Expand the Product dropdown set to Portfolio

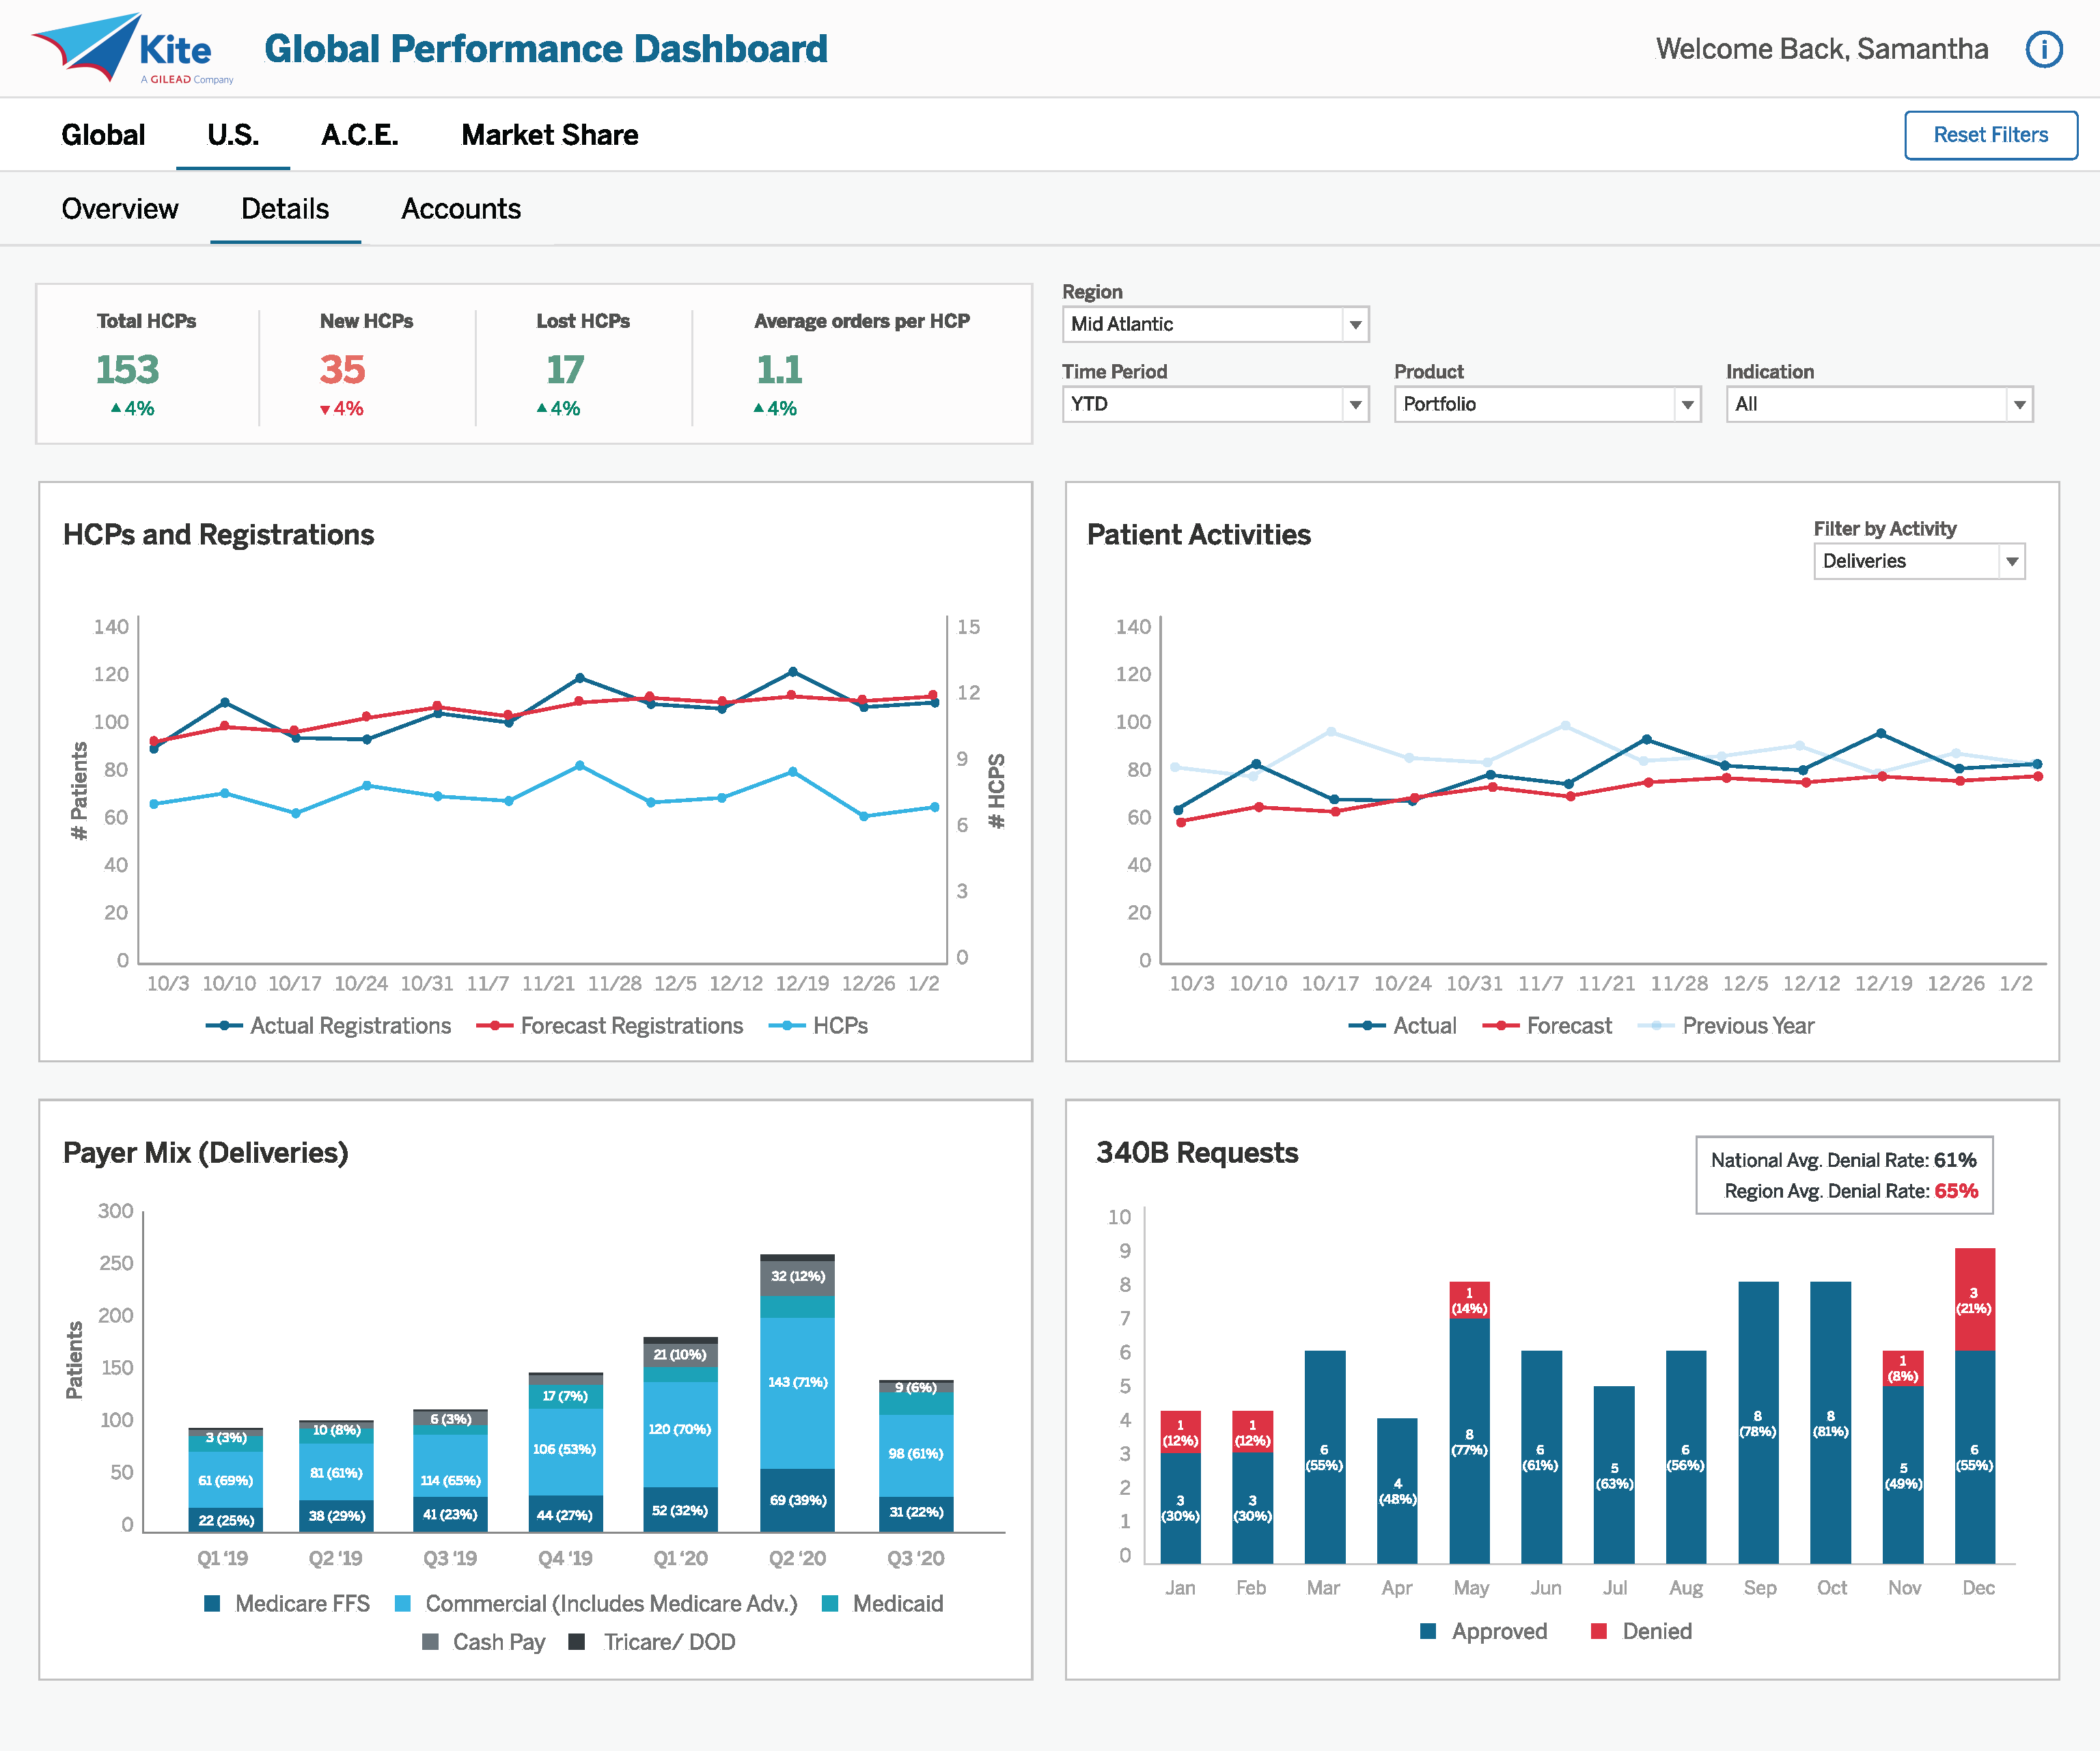(1687, 404)
